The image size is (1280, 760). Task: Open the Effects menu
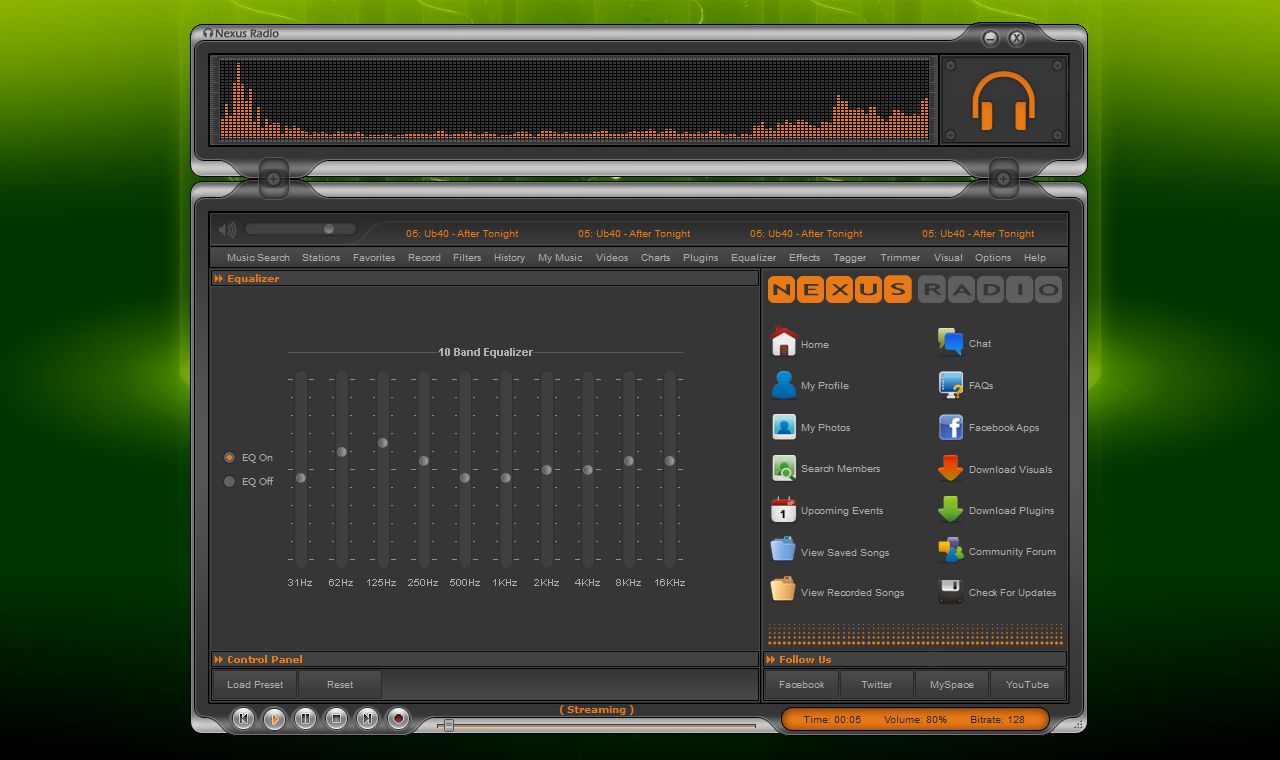click(804, 258)
